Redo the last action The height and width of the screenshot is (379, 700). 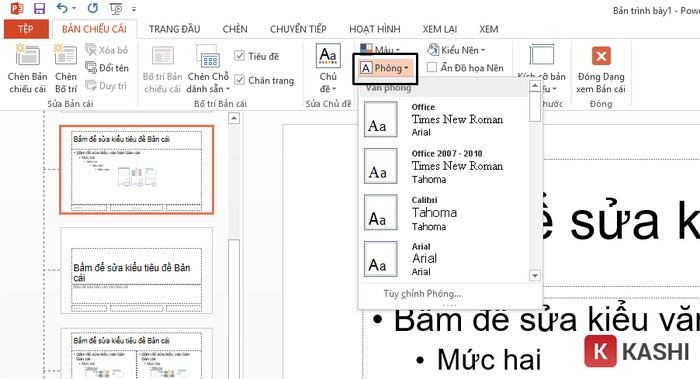92,8
